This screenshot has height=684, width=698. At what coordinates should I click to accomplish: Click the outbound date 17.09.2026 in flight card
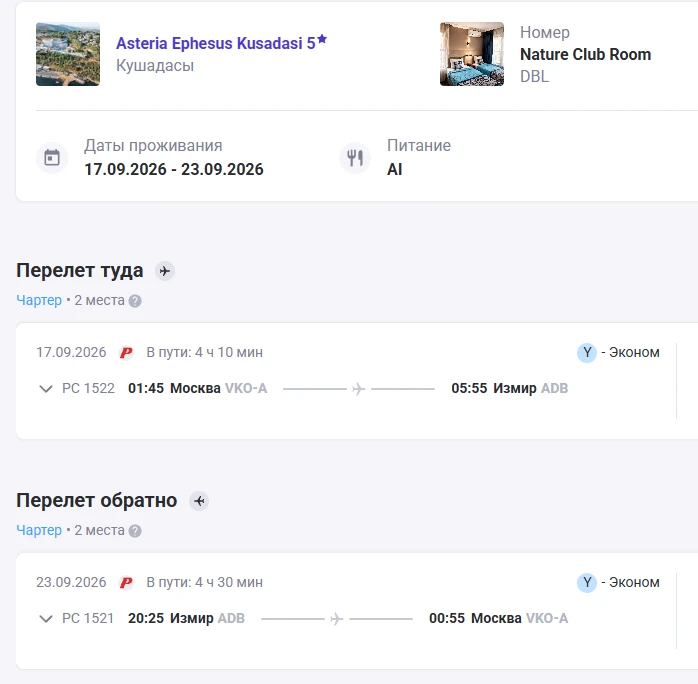pyautogui.click(x=71, y=352)
